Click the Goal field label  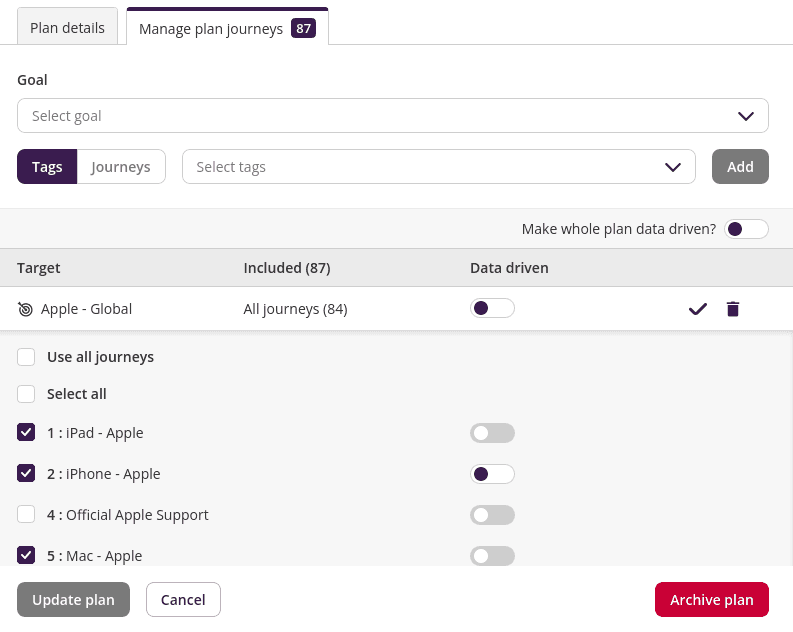tap(32, 80)
